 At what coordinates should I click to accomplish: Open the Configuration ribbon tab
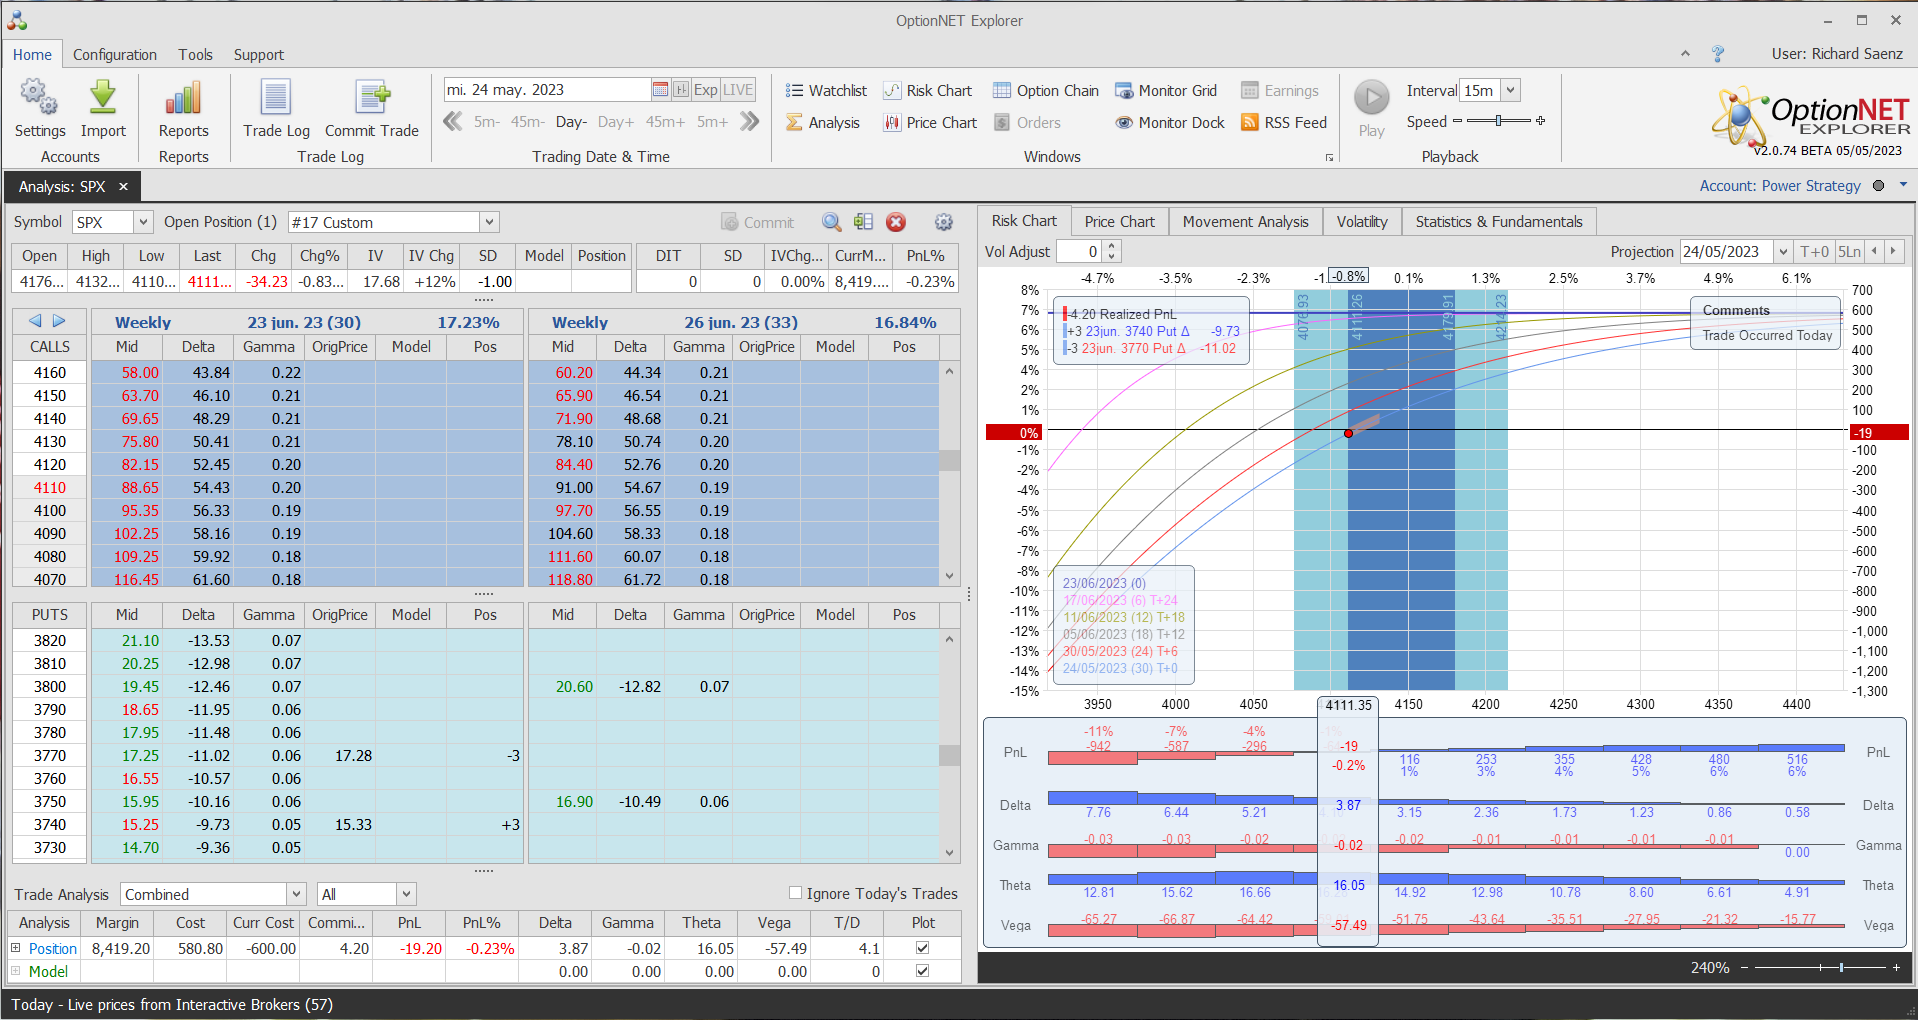click(x=114, y=55)
